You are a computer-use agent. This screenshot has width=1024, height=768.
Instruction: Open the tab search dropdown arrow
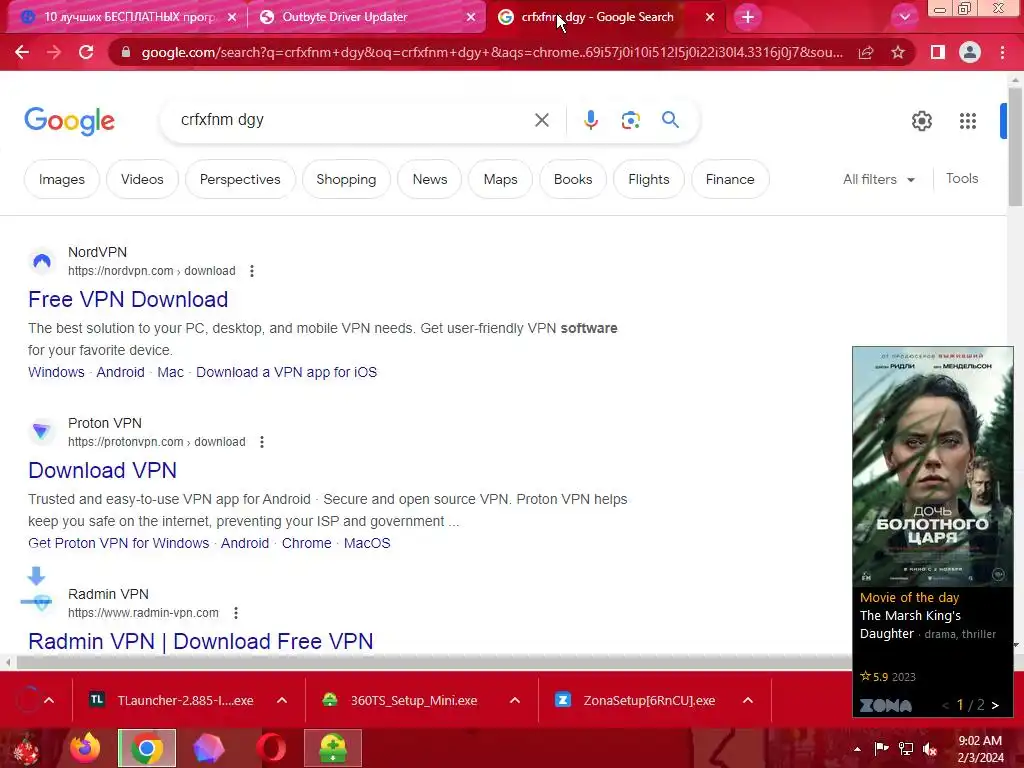pos(904,17)
